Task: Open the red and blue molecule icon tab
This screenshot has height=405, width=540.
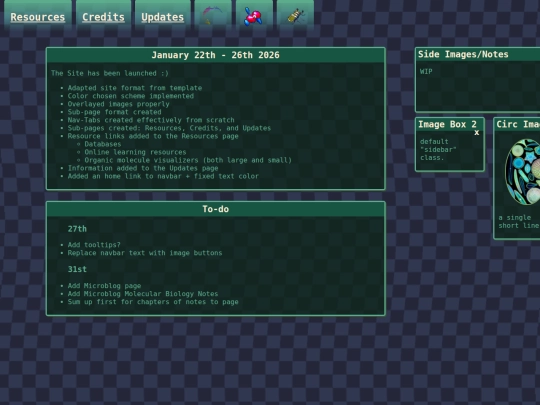Action: click(254, 16)
